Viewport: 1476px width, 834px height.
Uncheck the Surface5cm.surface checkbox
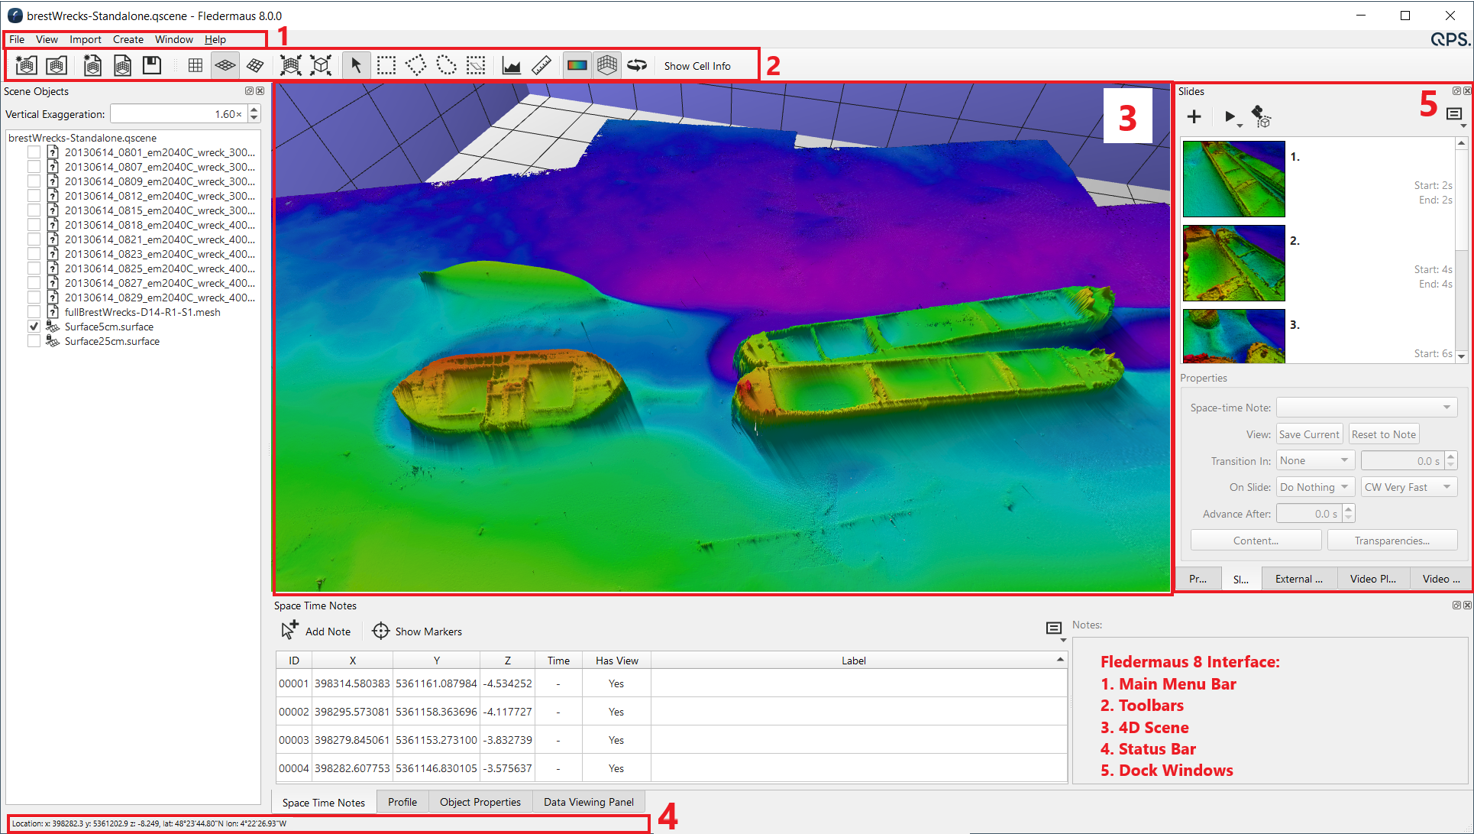pyautogui.click(x=34, y=327)
